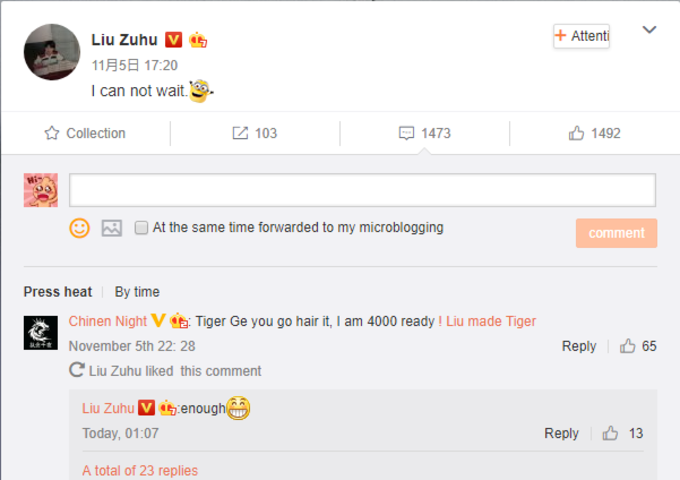Reply to Chinen Night's comment
Screen dimensions: 680x480
[x=579, y=346]
